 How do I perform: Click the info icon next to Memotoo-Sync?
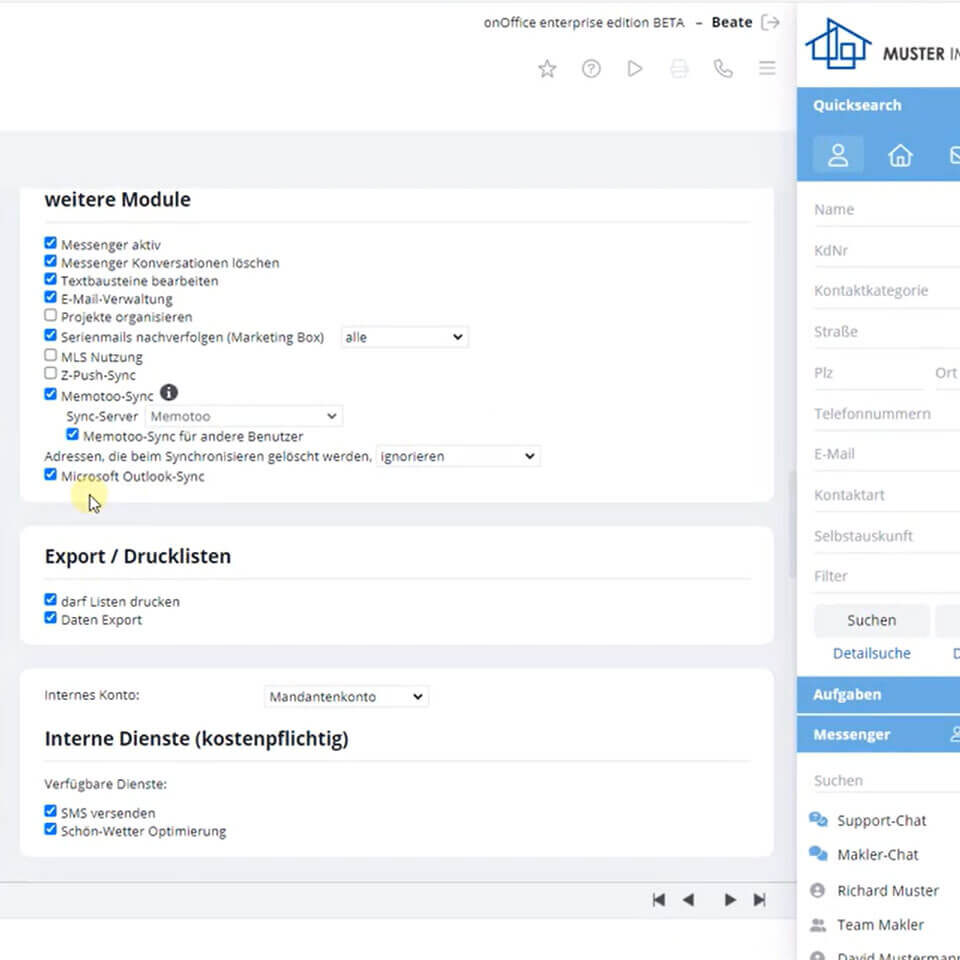coord(168,393)
